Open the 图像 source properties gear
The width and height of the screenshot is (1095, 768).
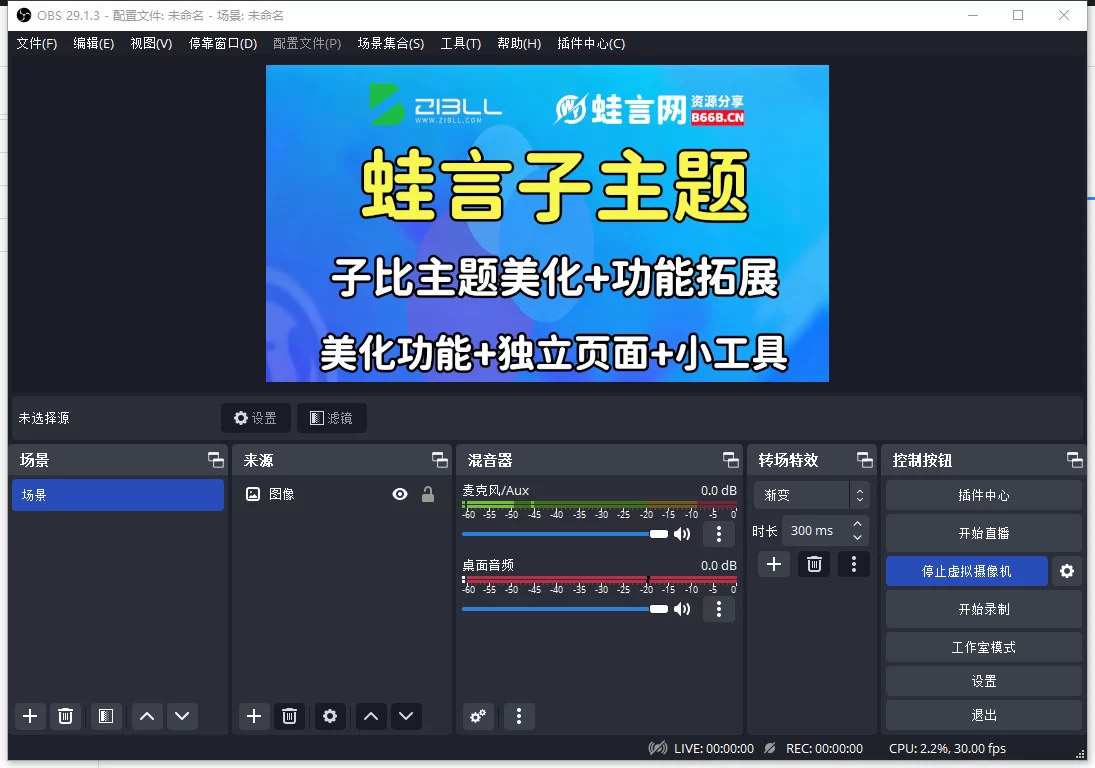pyautogui.click(x=330, y=716)
